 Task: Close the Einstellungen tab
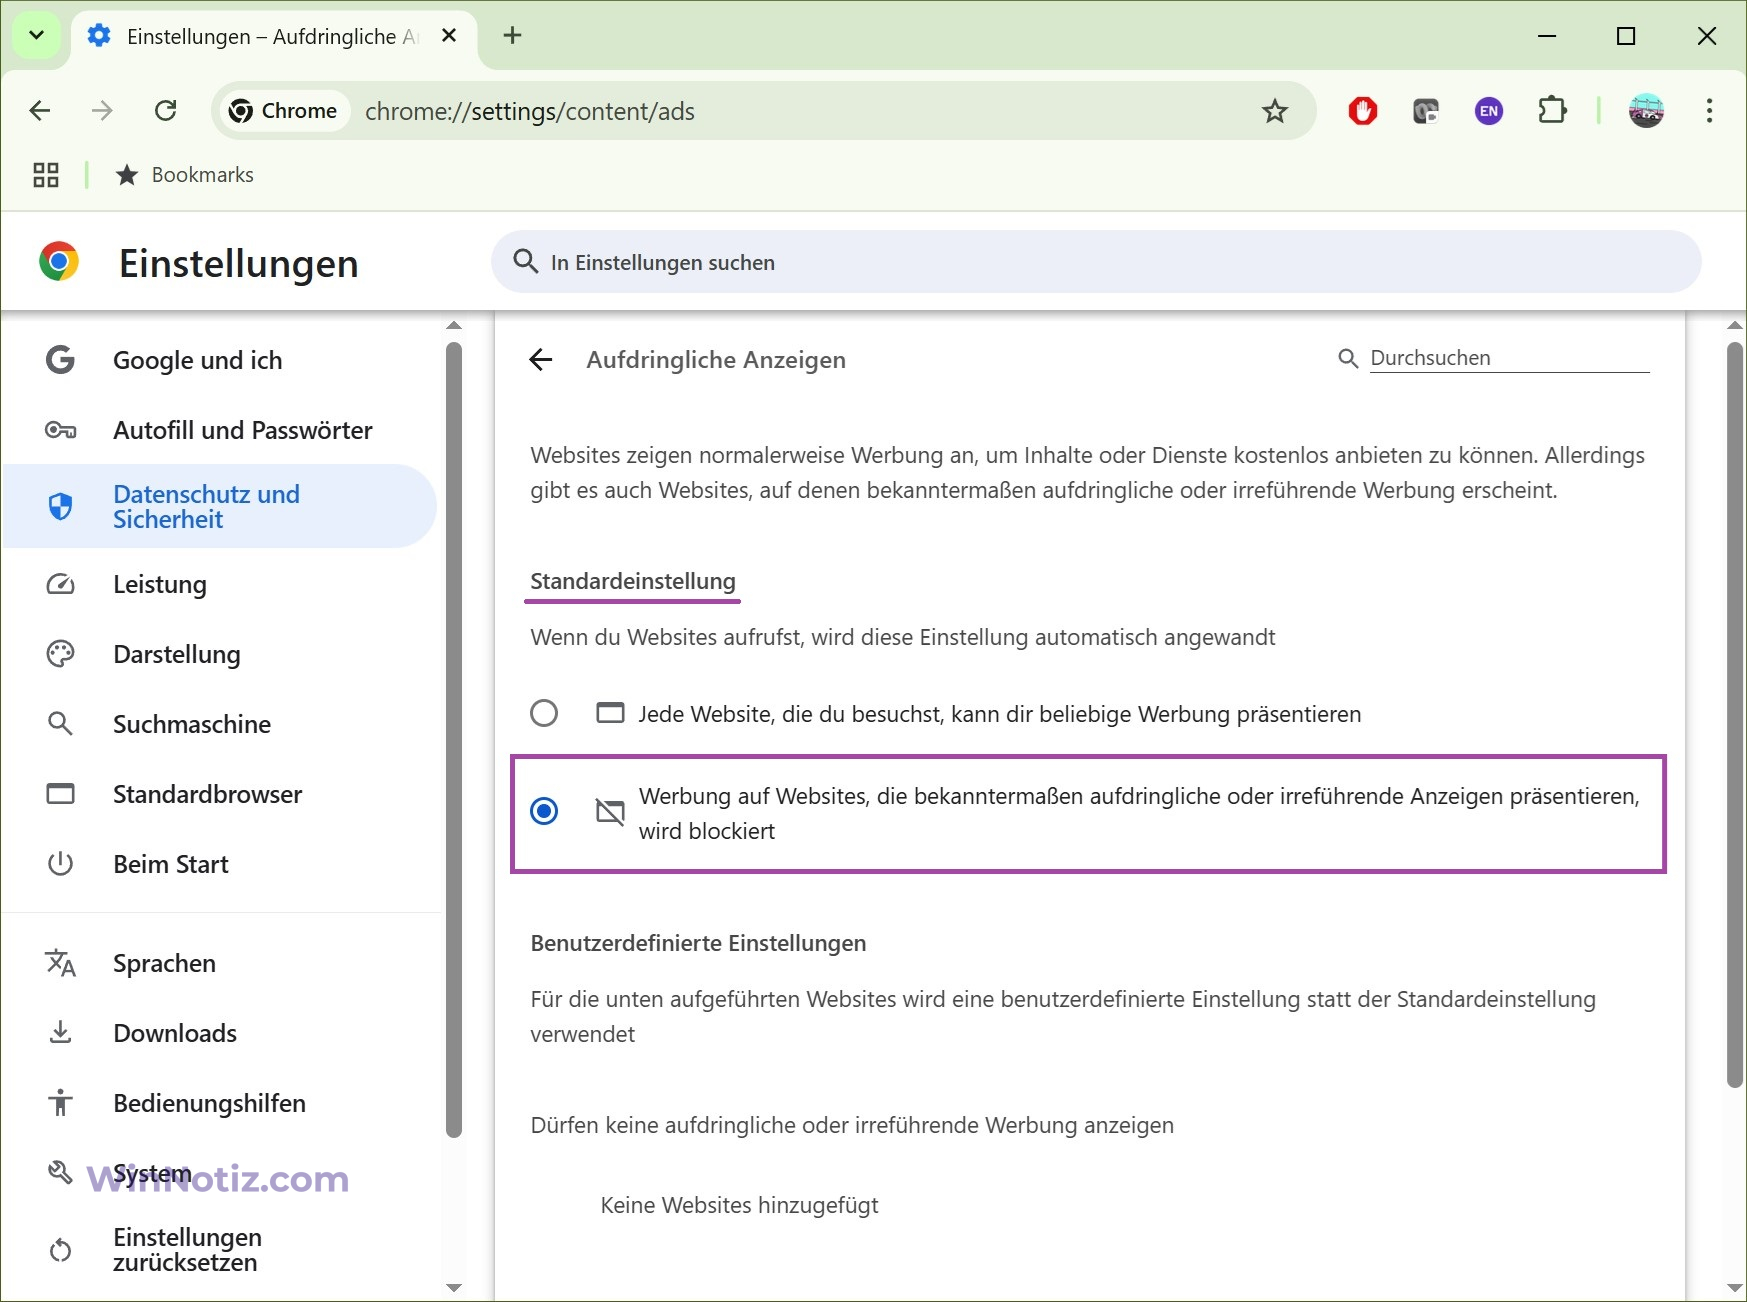(x=449, y=36)
